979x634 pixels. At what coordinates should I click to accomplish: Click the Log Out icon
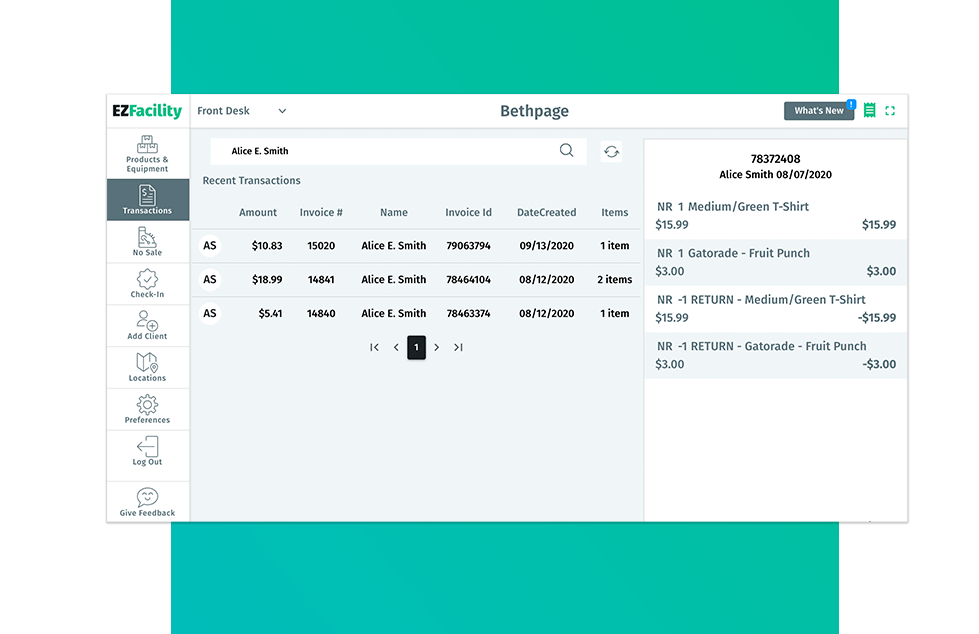point(147,451)
